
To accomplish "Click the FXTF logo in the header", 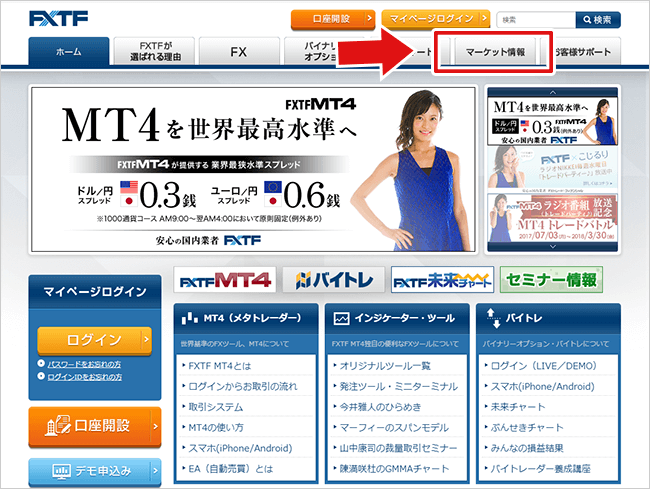I will [x=58, y=19].
